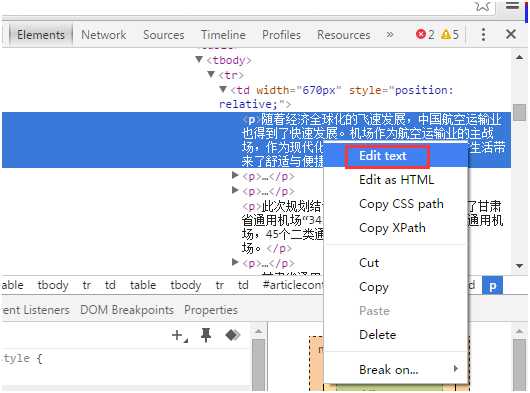Open Break on... submenu

[x=396, y=370]
